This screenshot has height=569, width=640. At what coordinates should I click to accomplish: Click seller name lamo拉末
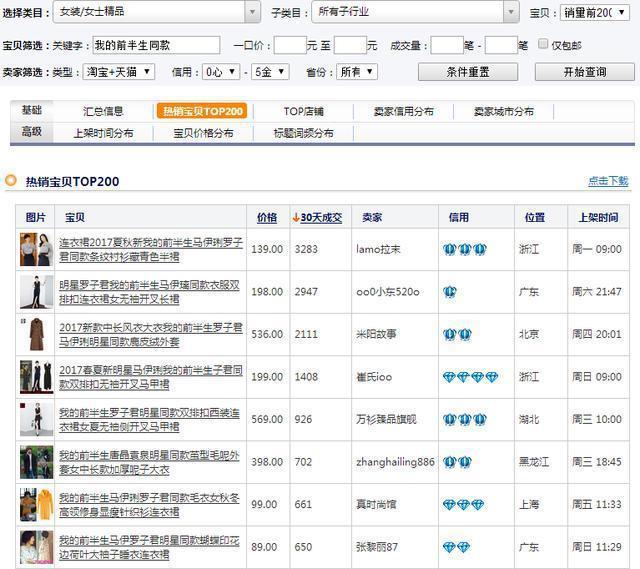pos(378,249)
